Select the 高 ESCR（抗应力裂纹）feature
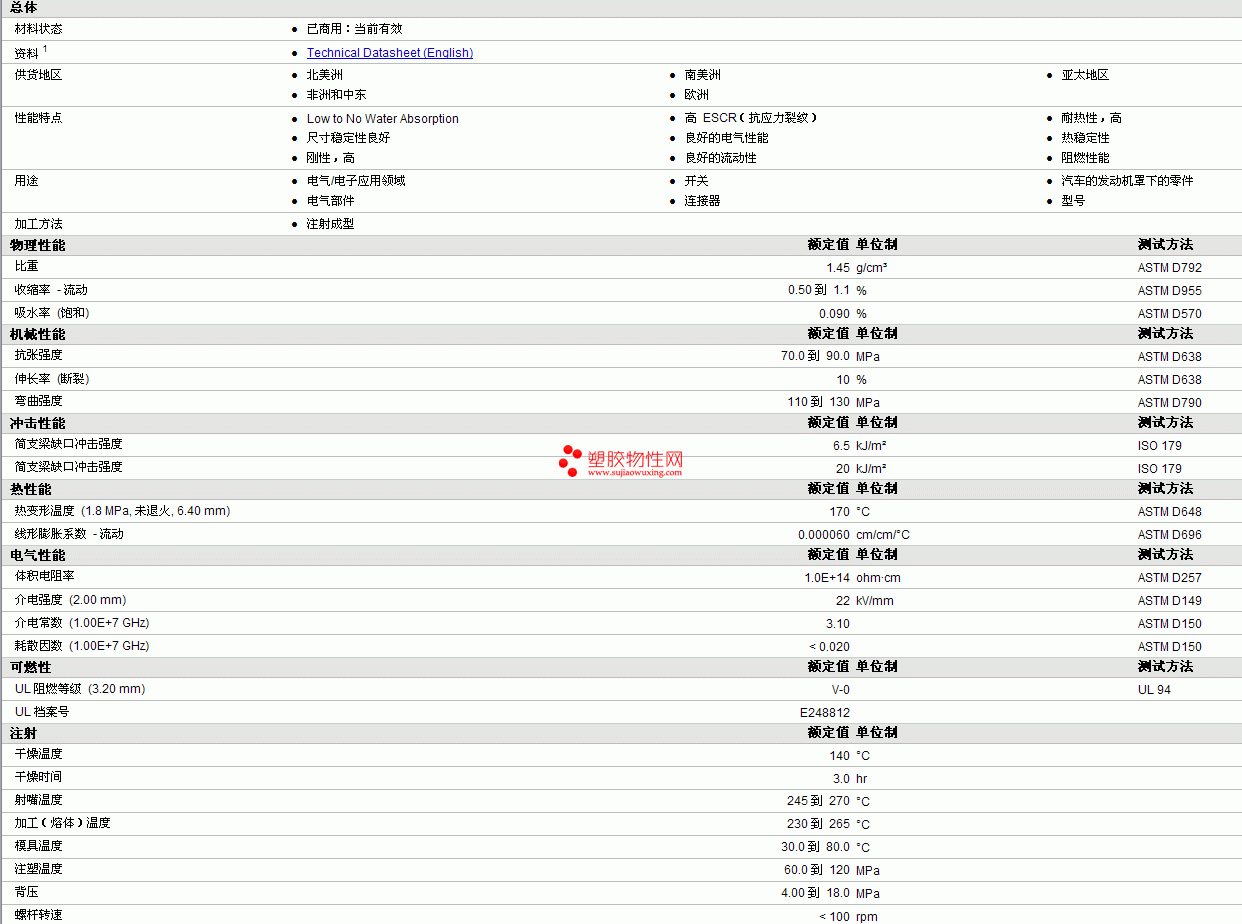This screenshot has height=924, width=1242. [751, 118]
